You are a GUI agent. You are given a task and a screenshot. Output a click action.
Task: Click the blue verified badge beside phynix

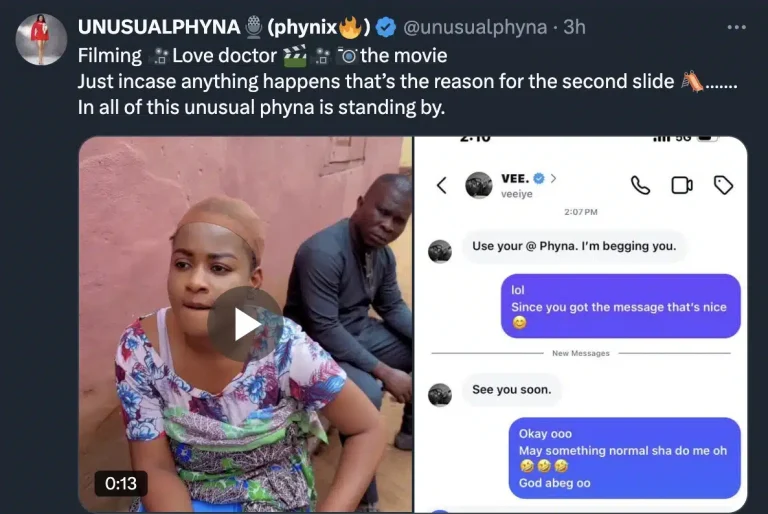tap(385, 27)
